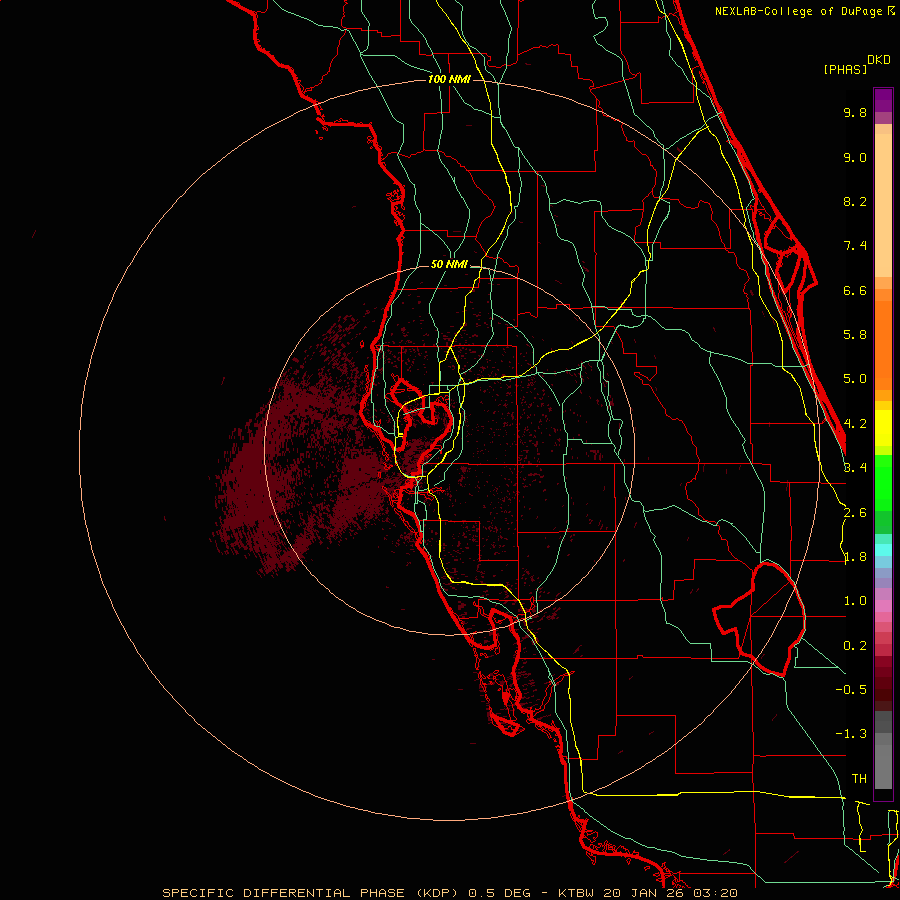
Task: Click the -1.3 value on color scale
Action: tap(851, 734)
